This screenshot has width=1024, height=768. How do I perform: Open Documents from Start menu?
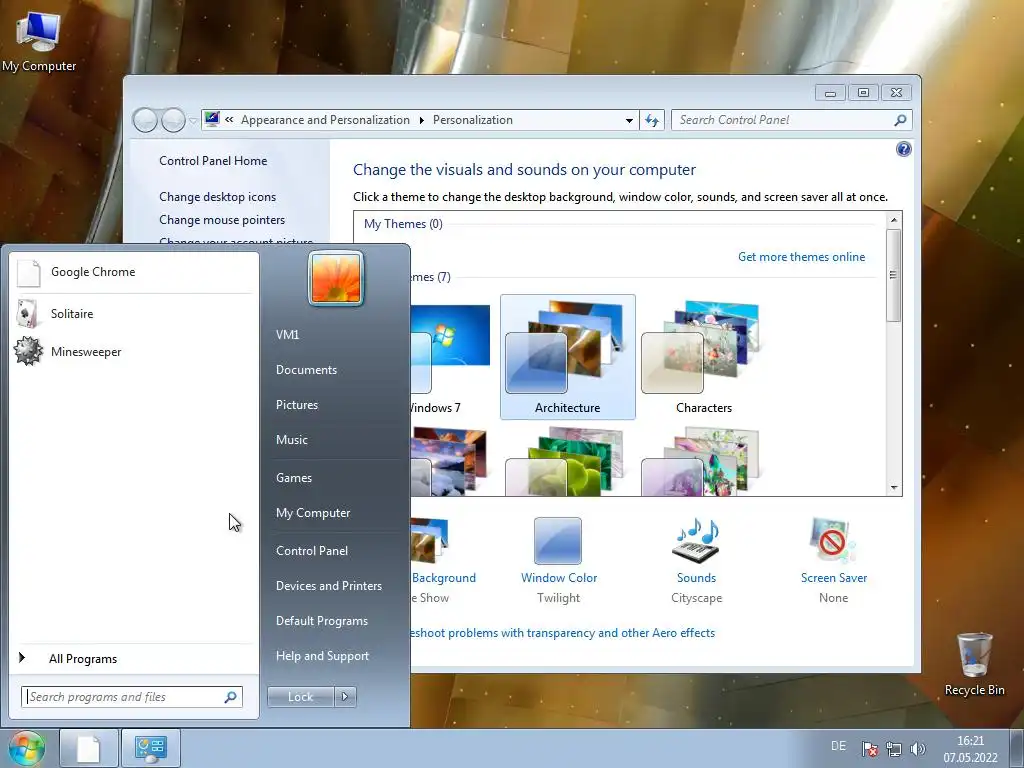pos(306,370)
